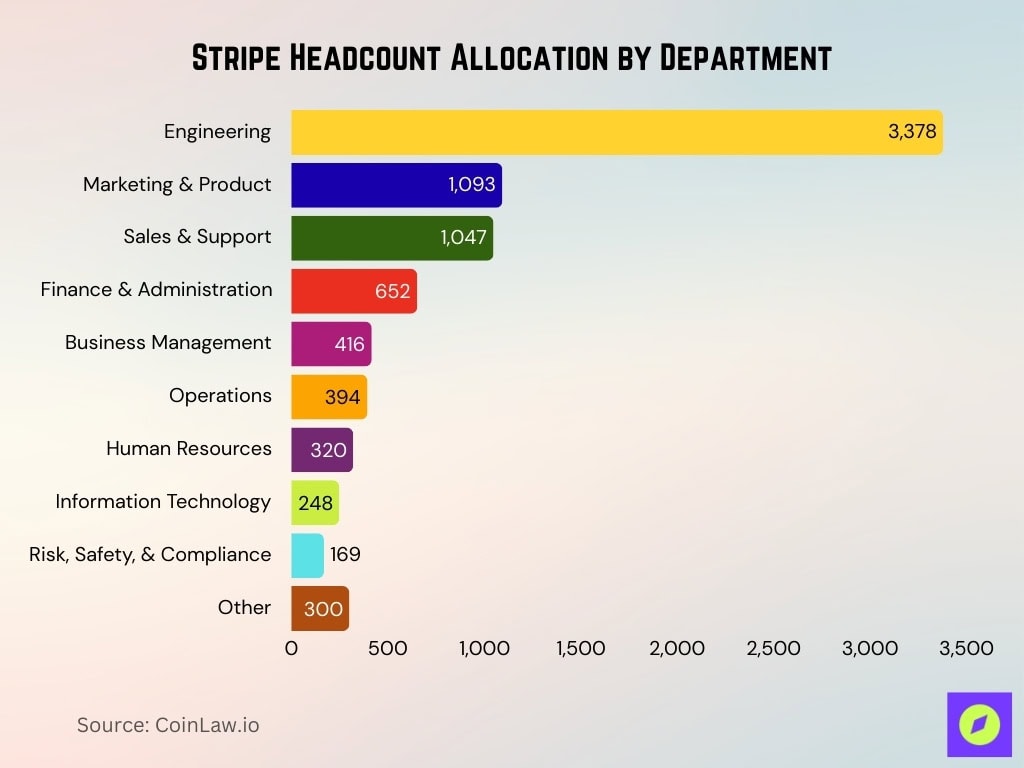The width and height of the screenshot is (1024, 768).
Task: Select the magenta Business Management bar
Action: (x=330, y=343)
